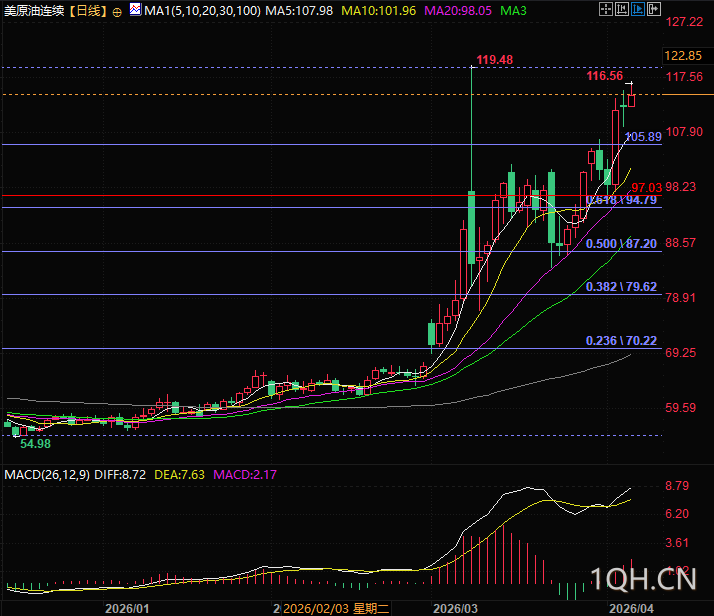Viewport: 714px width, 616px height.
Task: Click the panel expand-right arrow icon
Action: tap(653, 9)
